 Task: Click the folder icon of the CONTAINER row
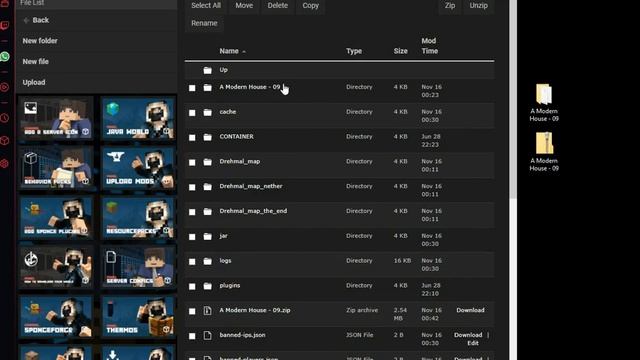(207, 137)
